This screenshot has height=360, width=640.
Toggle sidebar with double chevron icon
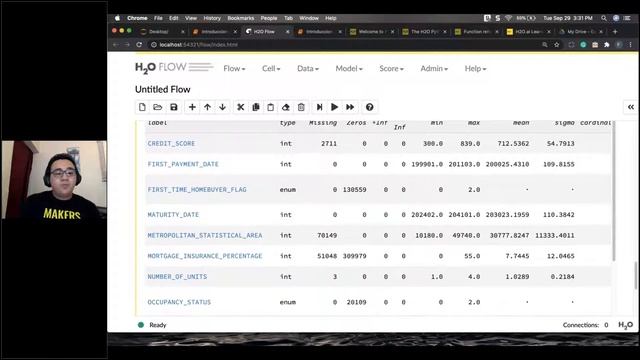(631, 107)
